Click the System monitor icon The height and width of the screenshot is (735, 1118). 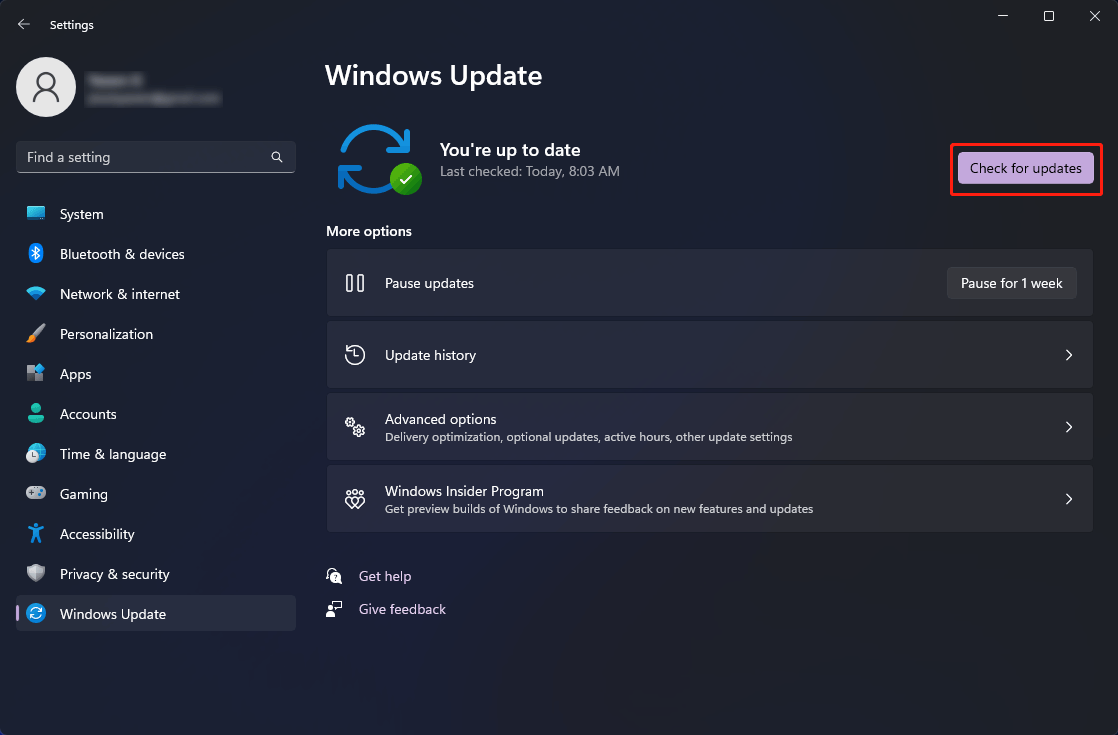point(36,213)
